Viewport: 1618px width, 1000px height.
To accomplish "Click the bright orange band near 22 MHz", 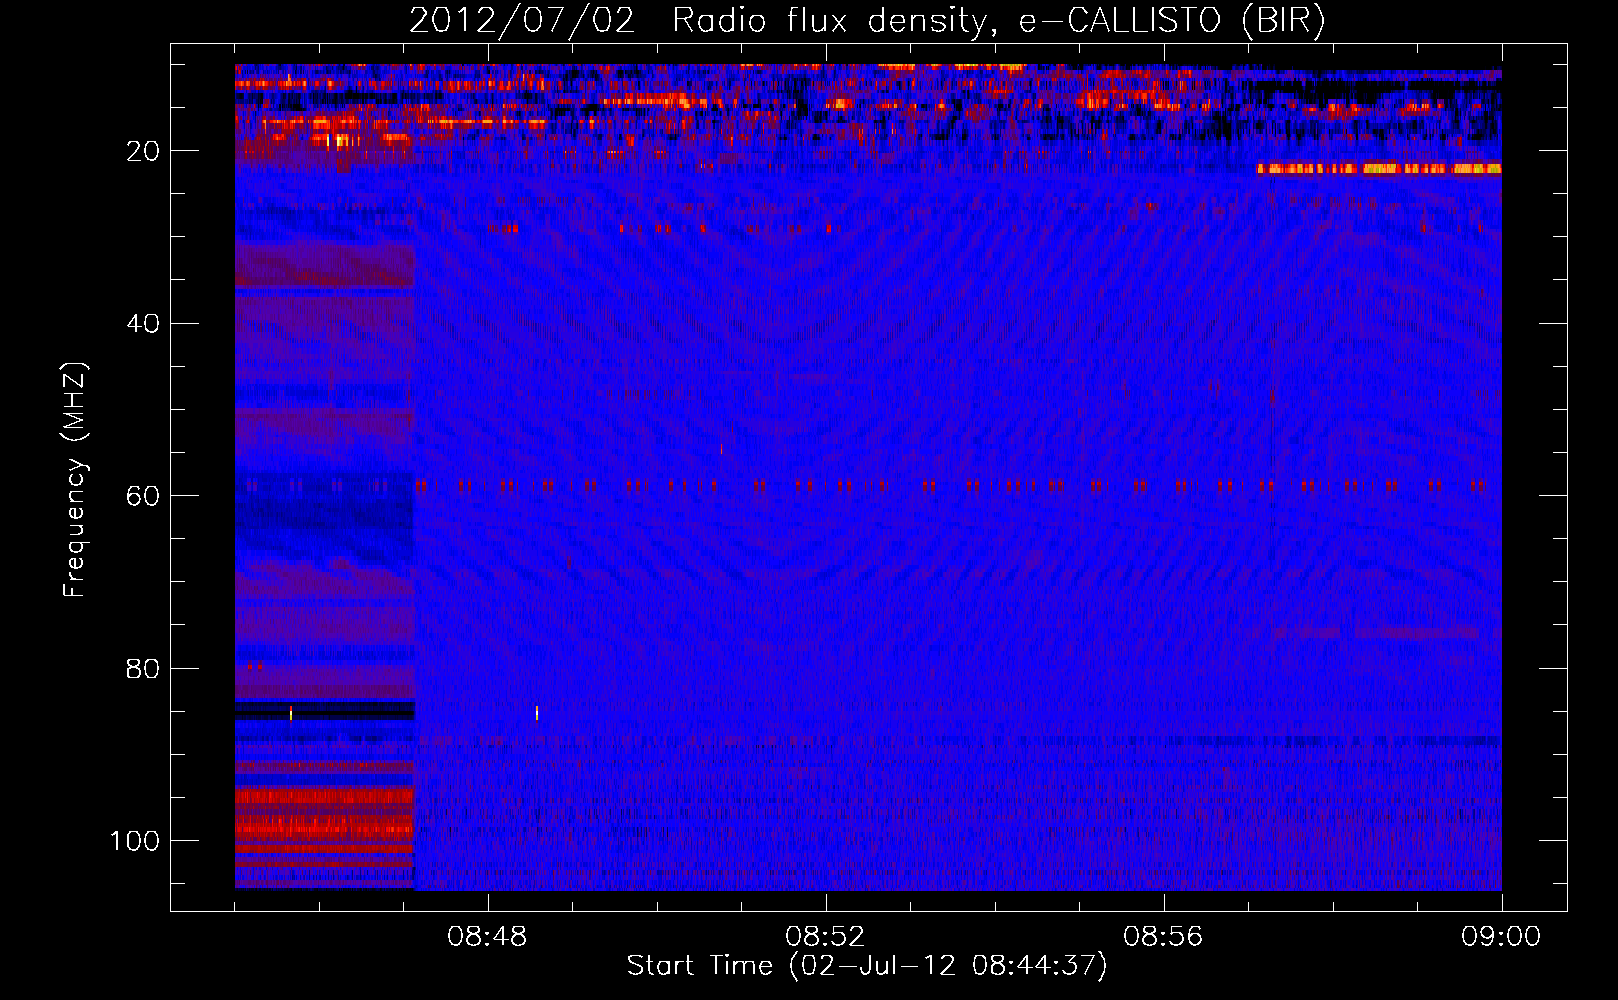I will [1379, 169].
